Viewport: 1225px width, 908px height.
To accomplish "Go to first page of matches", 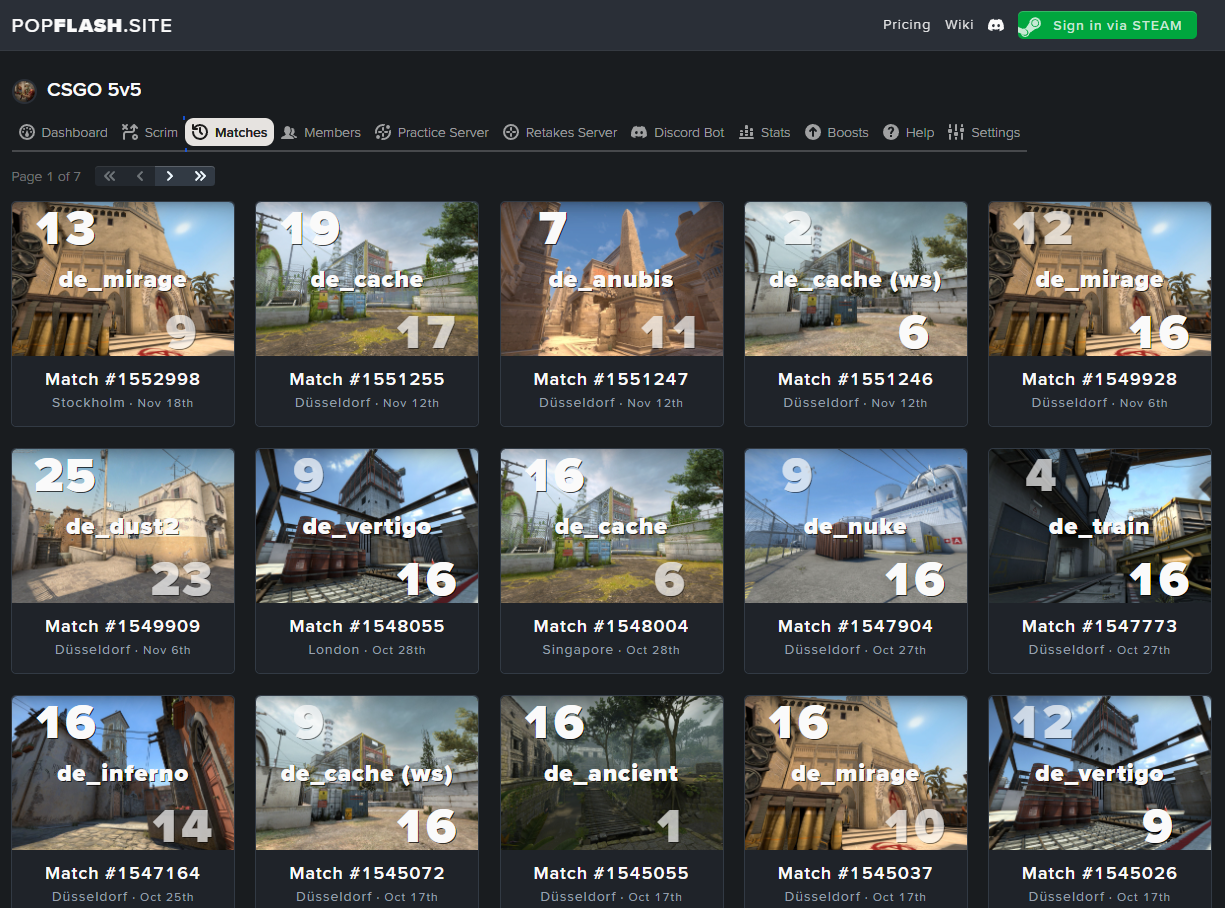I will coord(110,176).
